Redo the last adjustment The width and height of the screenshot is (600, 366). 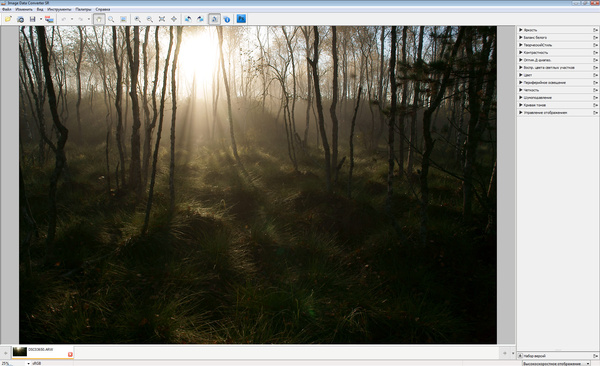[x=81, y=19]
